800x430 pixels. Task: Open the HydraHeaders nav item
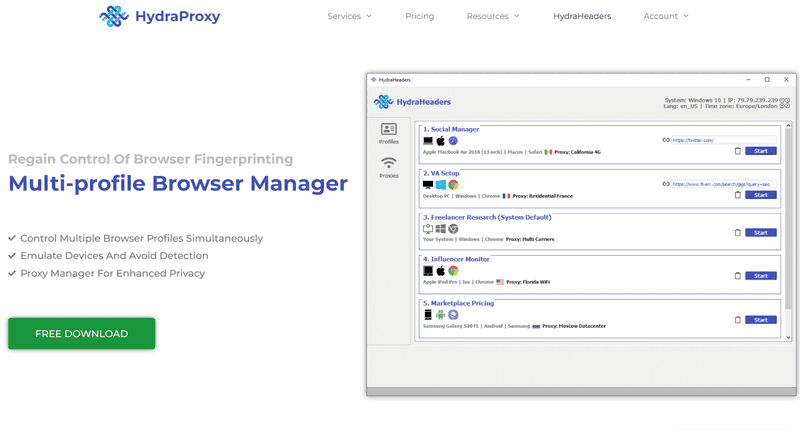(x=582, y=16)
